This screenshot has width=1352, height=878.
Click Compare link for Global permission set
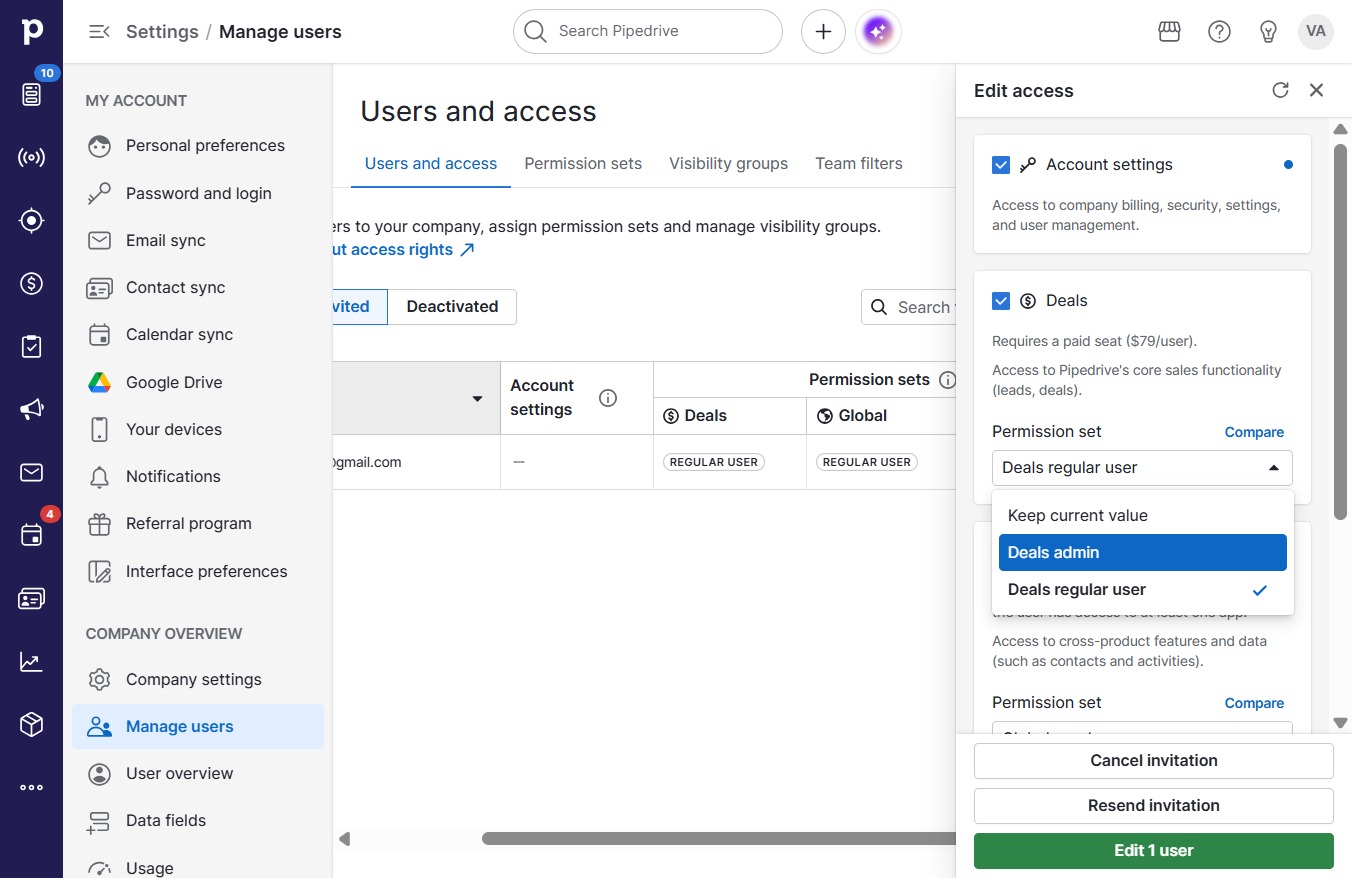1254,704
